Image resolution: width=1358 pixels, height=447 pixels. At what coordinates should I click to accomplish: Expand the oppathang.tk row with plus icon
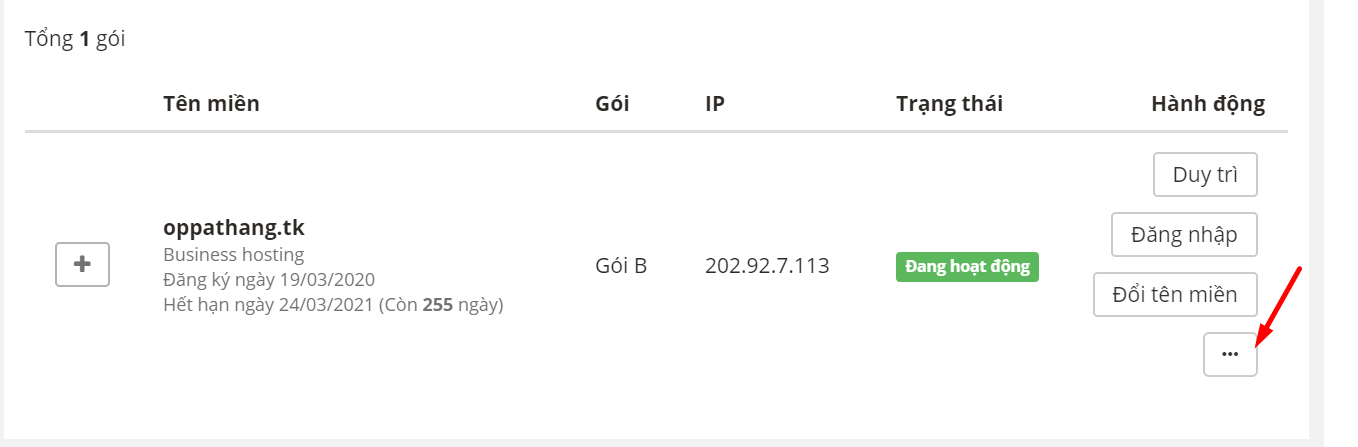82,265
